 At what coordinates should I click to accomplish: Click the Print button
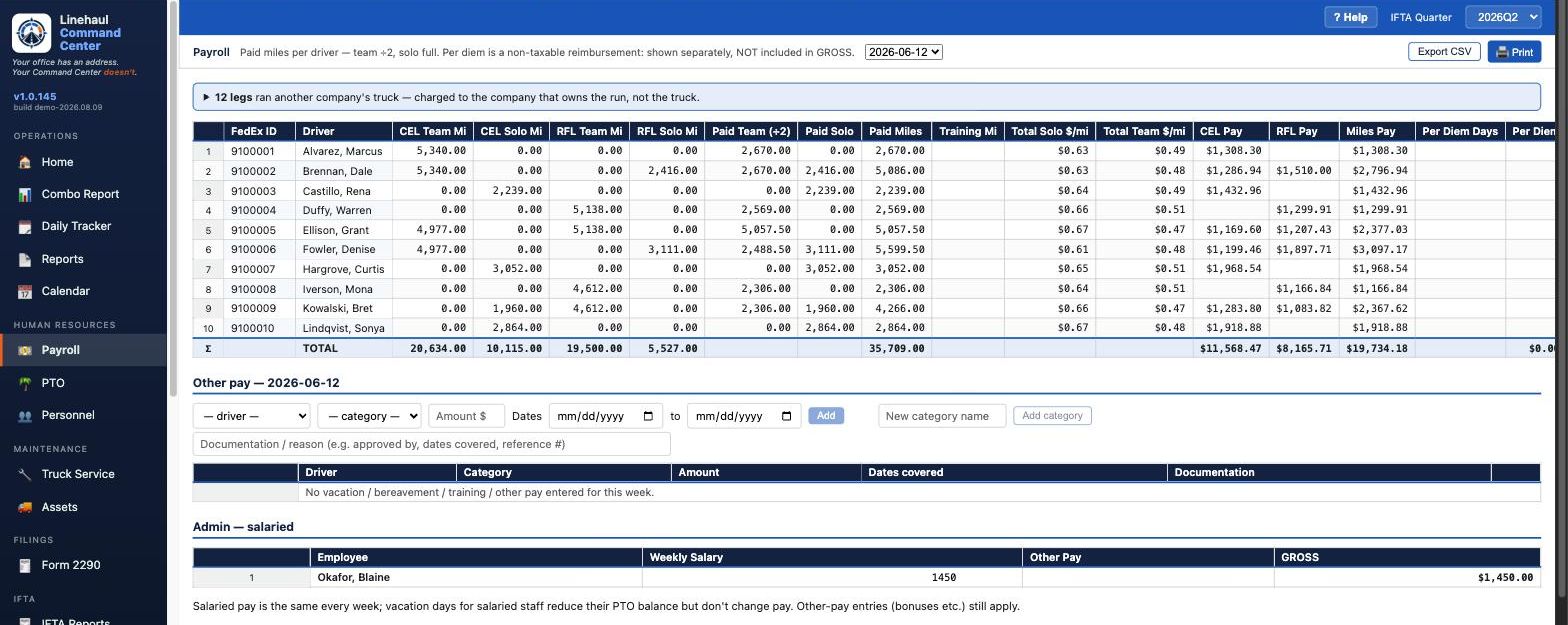pos(1514,52)
